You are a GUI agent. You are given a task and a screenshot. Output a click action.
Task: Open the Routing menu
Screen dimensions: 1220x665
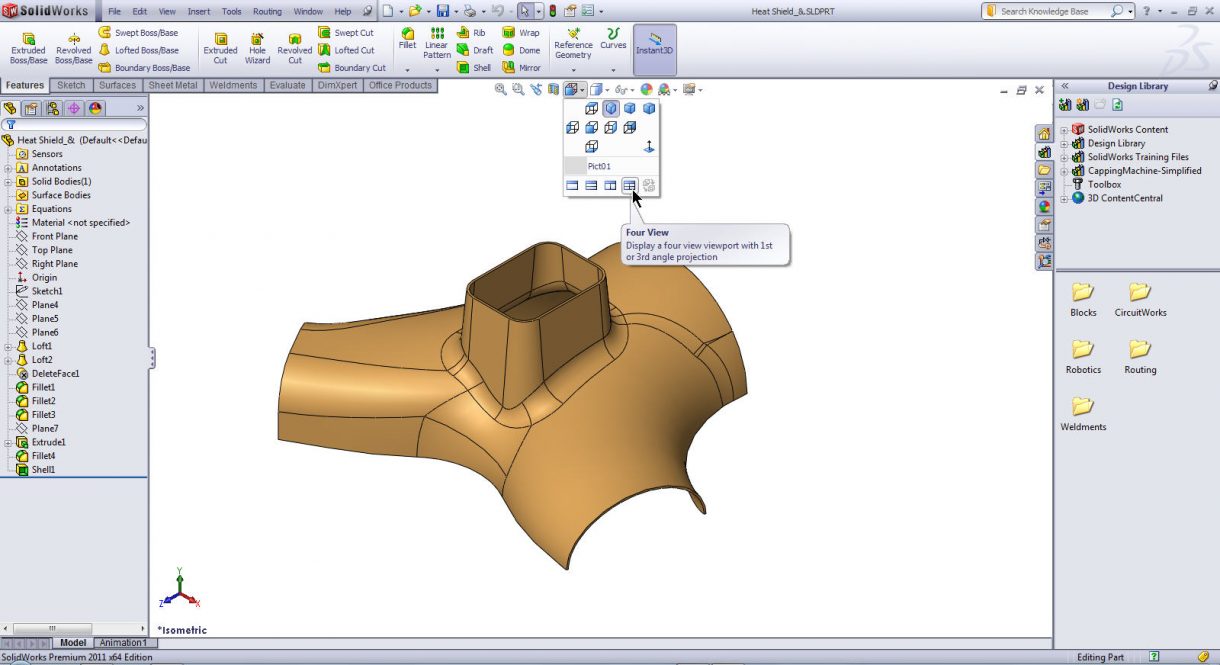267,12
